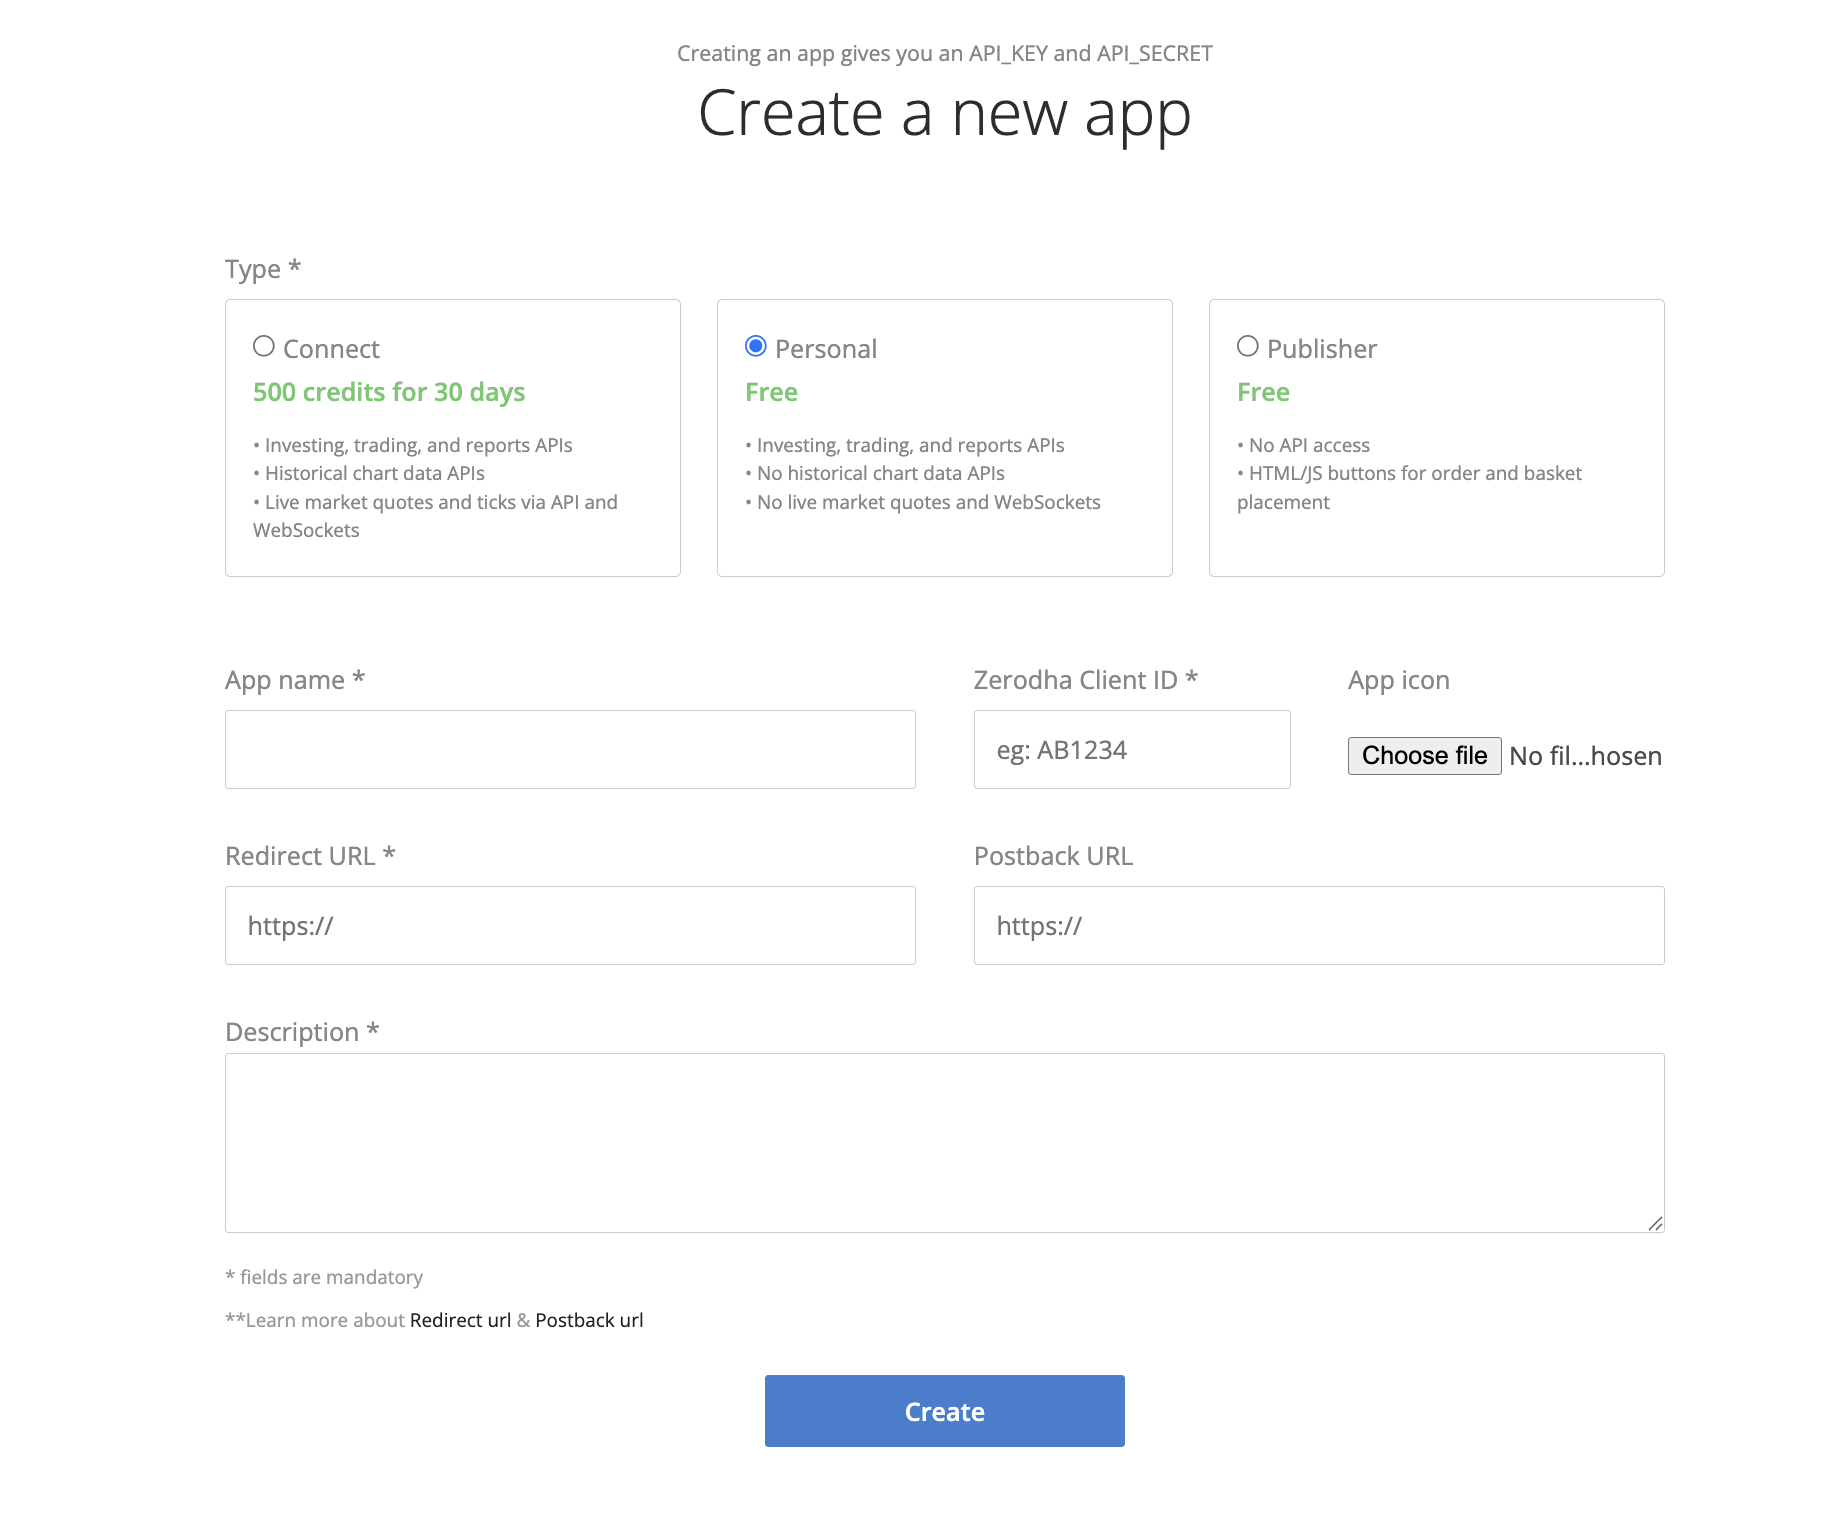1830x1528 pixels.
Task: Open the Postback url help link
Action: (589, 1320)
